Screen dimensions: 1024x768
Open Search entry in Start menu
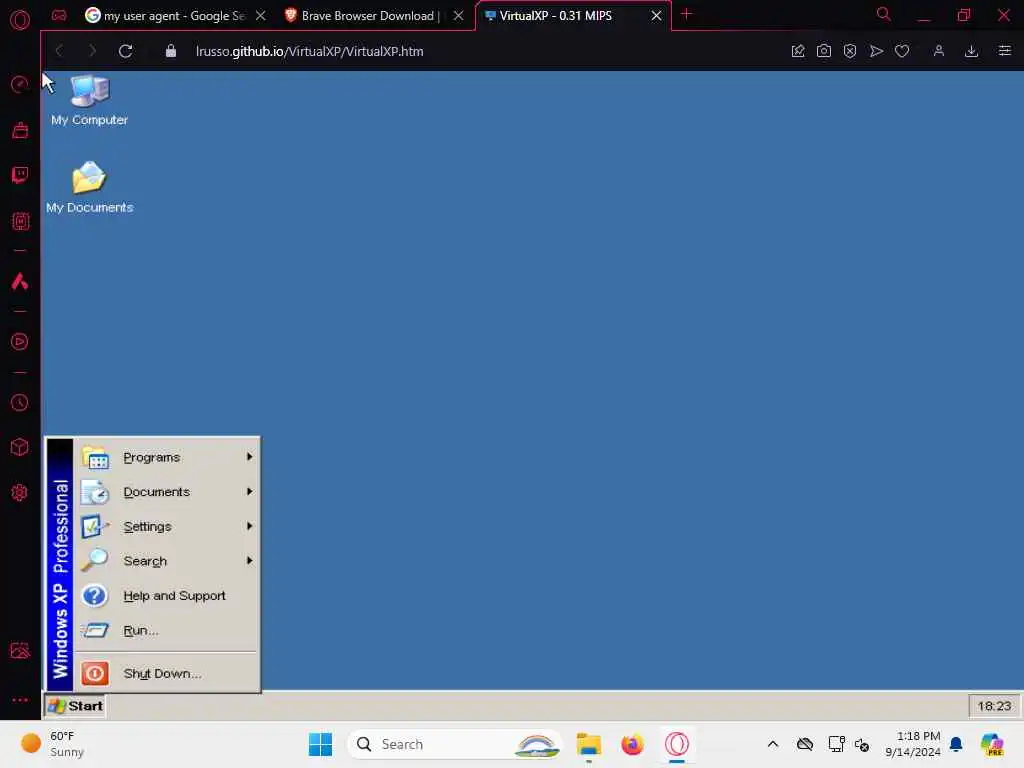click(167, 561)
